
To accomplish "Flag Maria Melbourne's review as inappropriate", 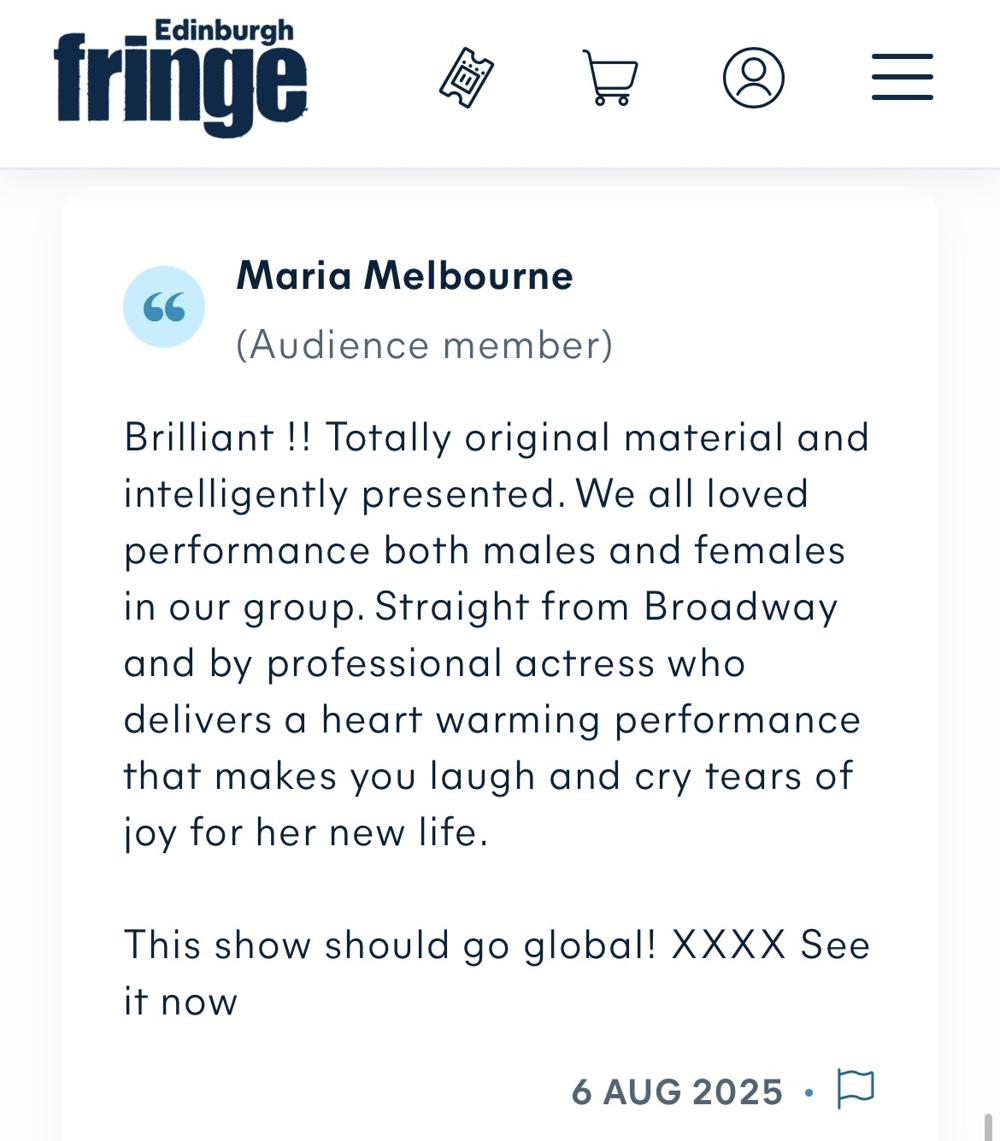I will click(x=855, y=1089).
